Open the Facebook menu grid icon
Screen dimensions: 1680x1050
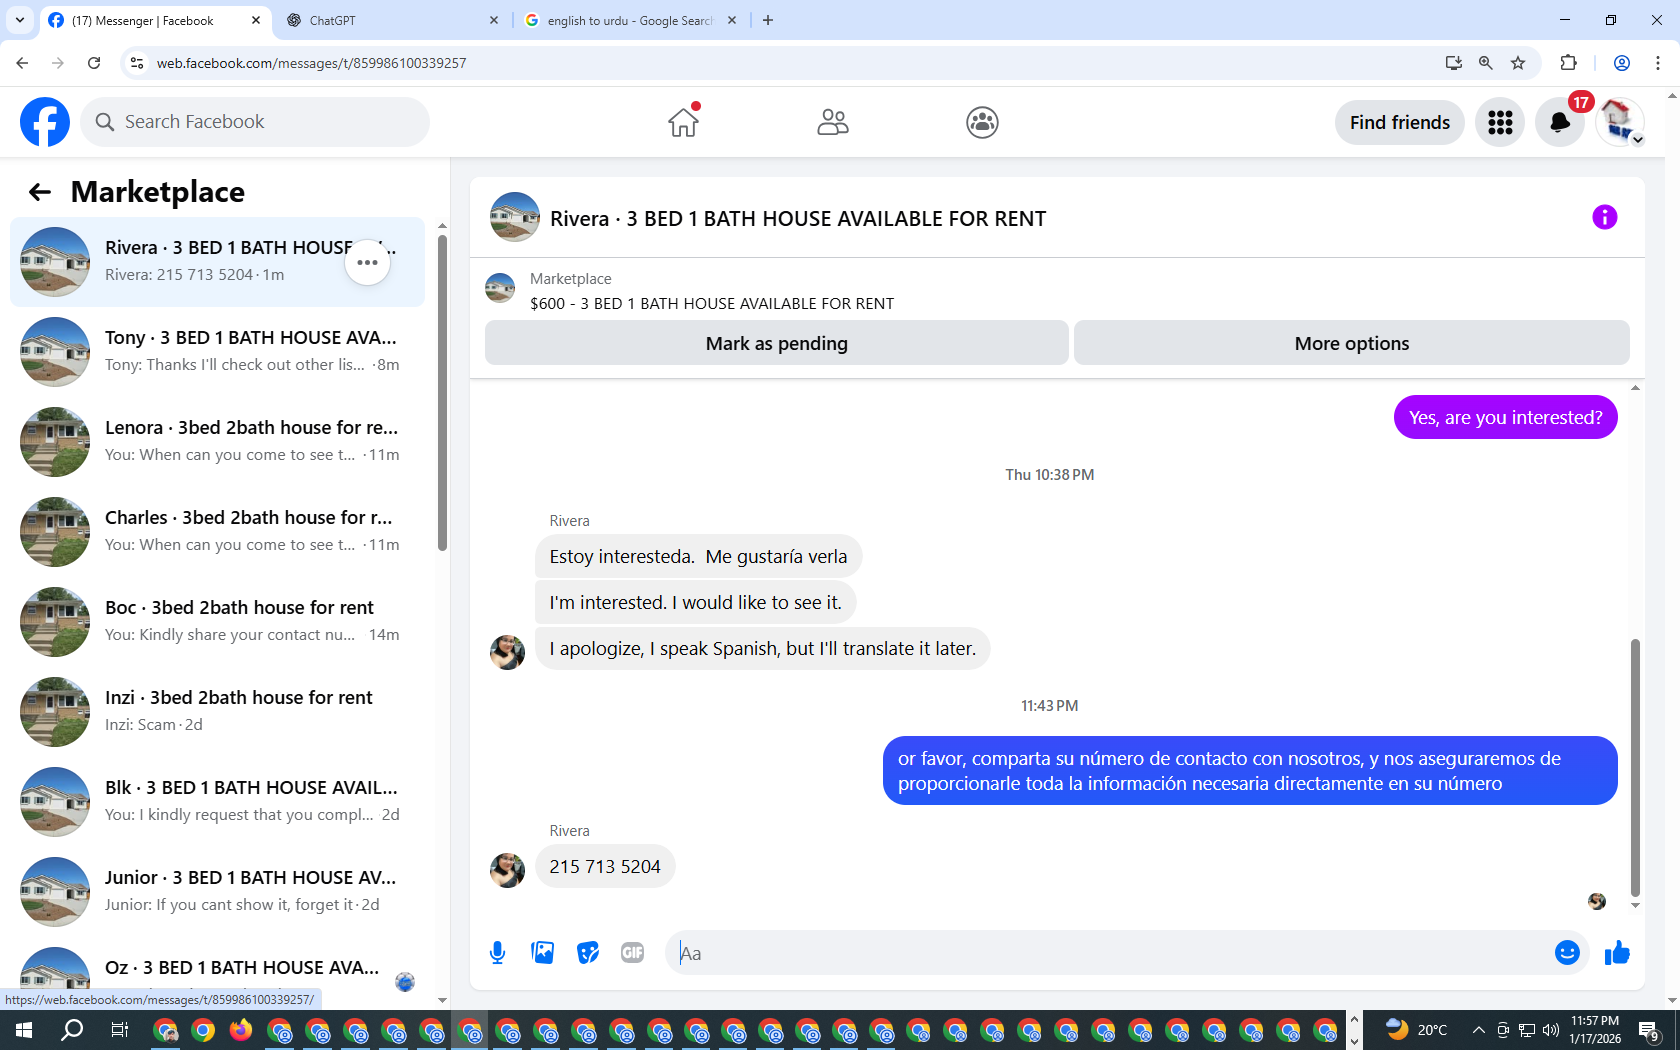click(x=1500, y=122)
